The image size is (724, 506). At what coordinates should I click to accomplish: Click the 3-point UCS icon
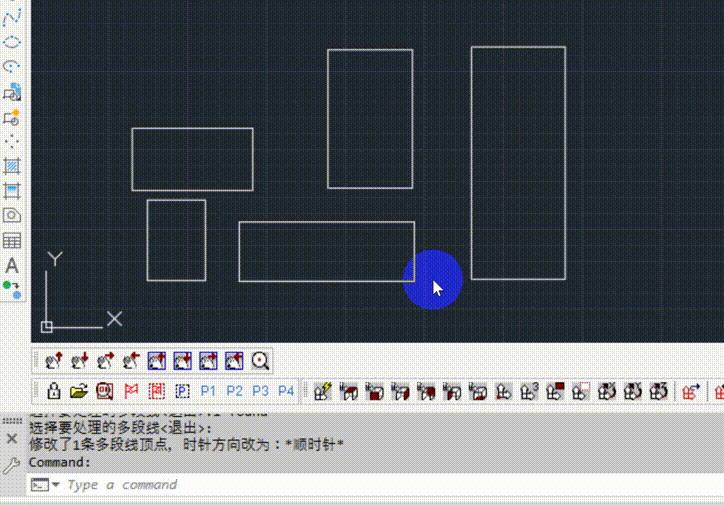click(x=530, y=391)
